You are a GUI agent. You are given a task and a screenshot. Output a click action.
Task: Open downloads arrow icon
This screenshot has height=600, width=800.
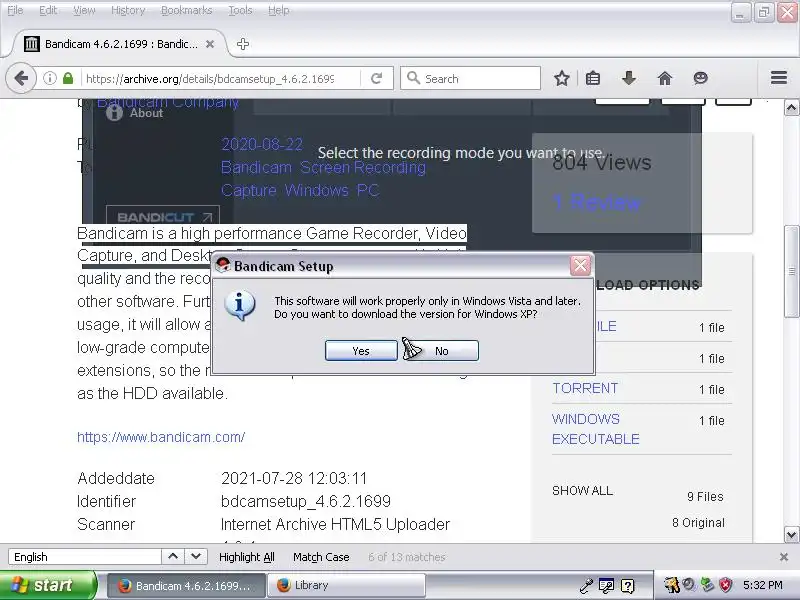[629, 78]
